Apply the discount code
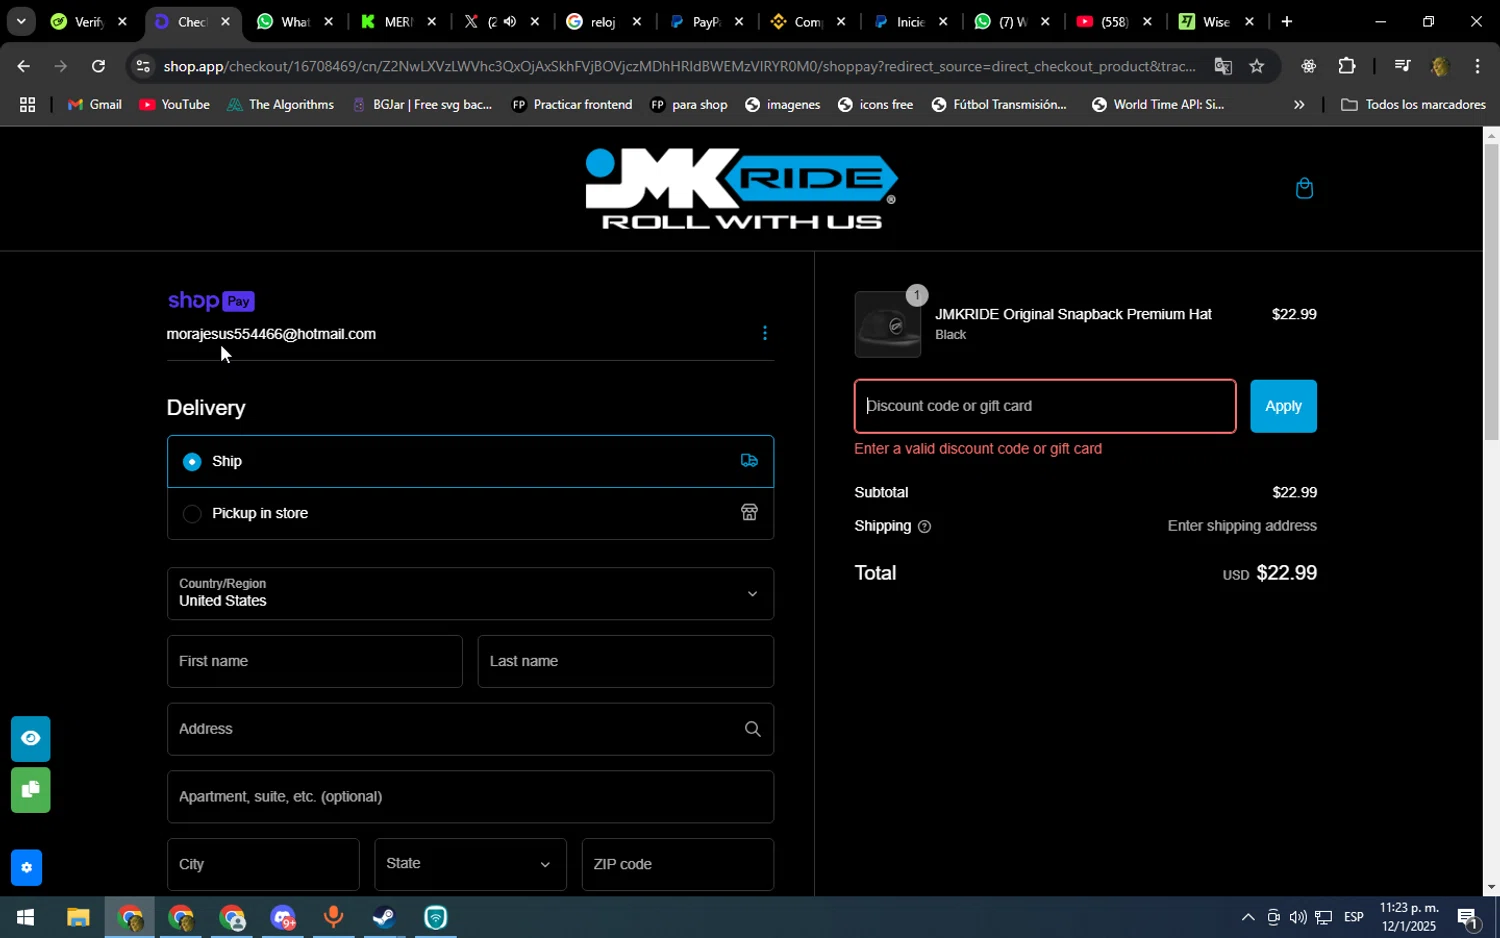The height and width of the screenshot is (938, 1500). pyautogui.click(x=1283, y=406)
